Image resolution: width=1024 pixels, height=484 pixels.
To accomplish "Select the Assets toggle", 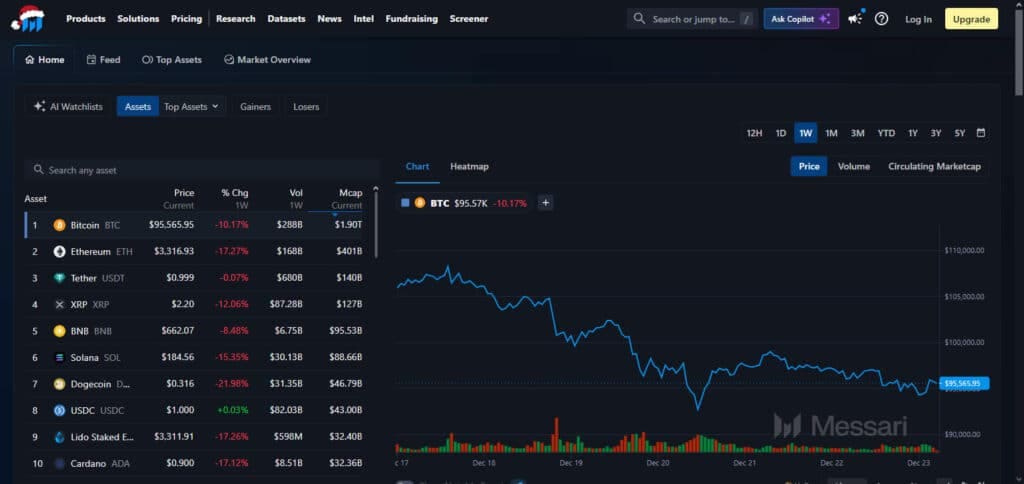I will point(138,106).
